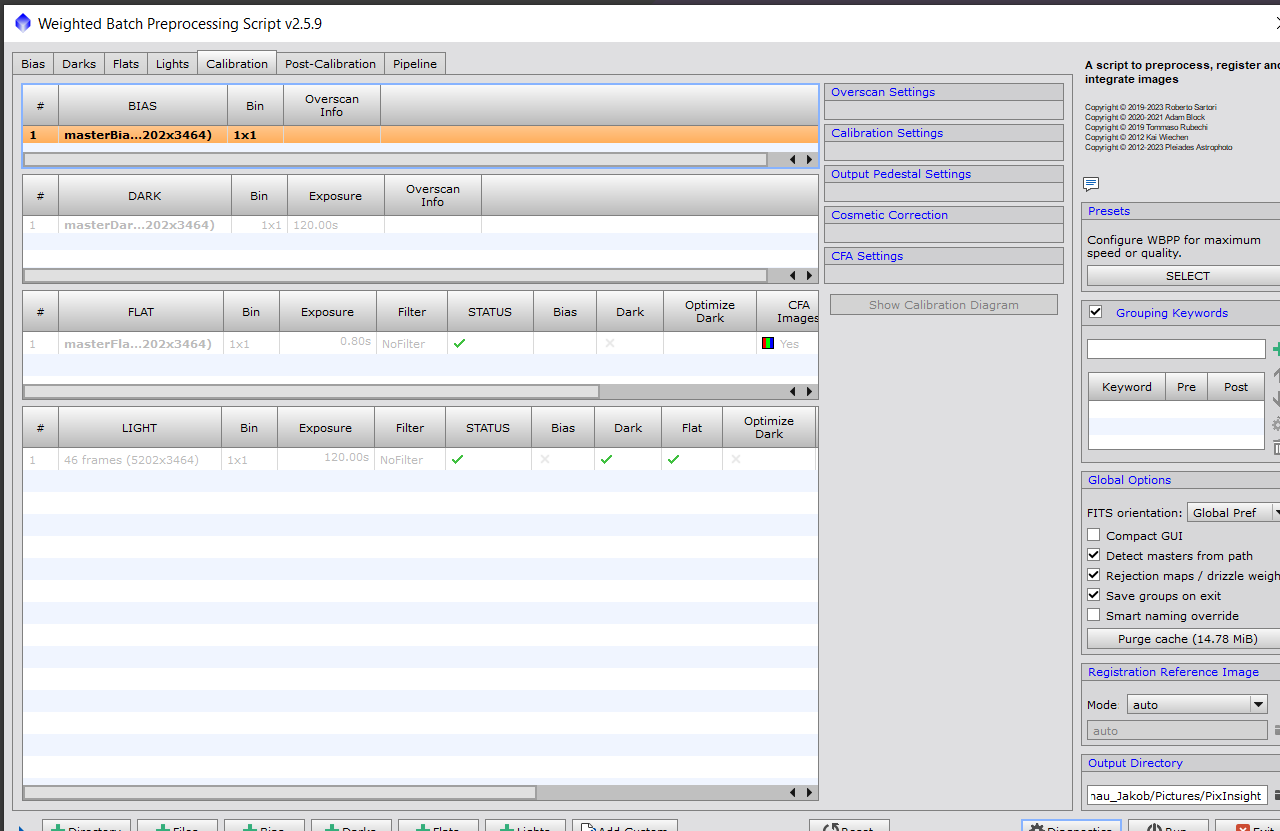Open the FITS orientation dropdown
The image size is (1280, 831).
(1233, 512)
